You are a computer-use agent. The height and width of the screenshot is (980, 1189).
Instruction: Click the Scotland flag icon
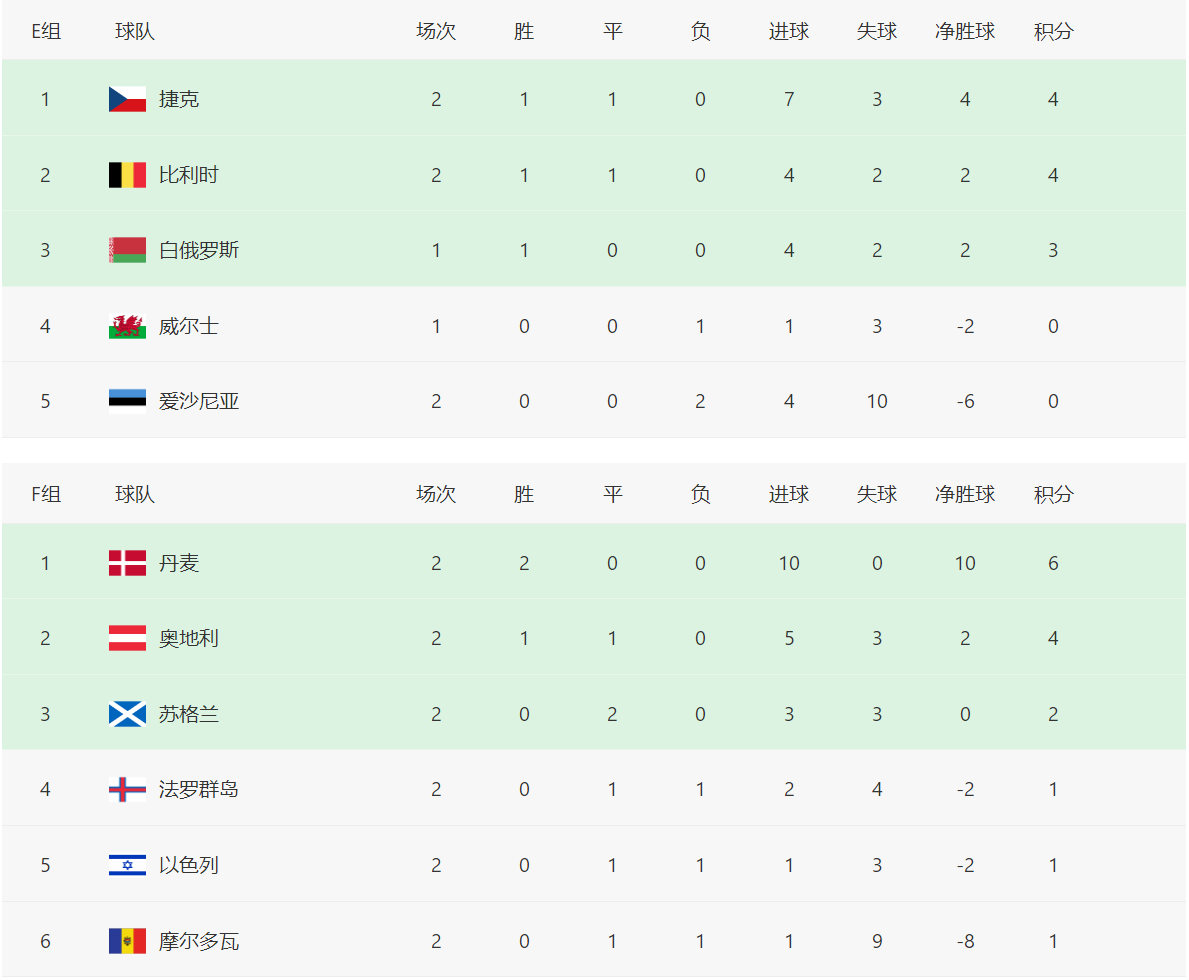coord(127,714)
